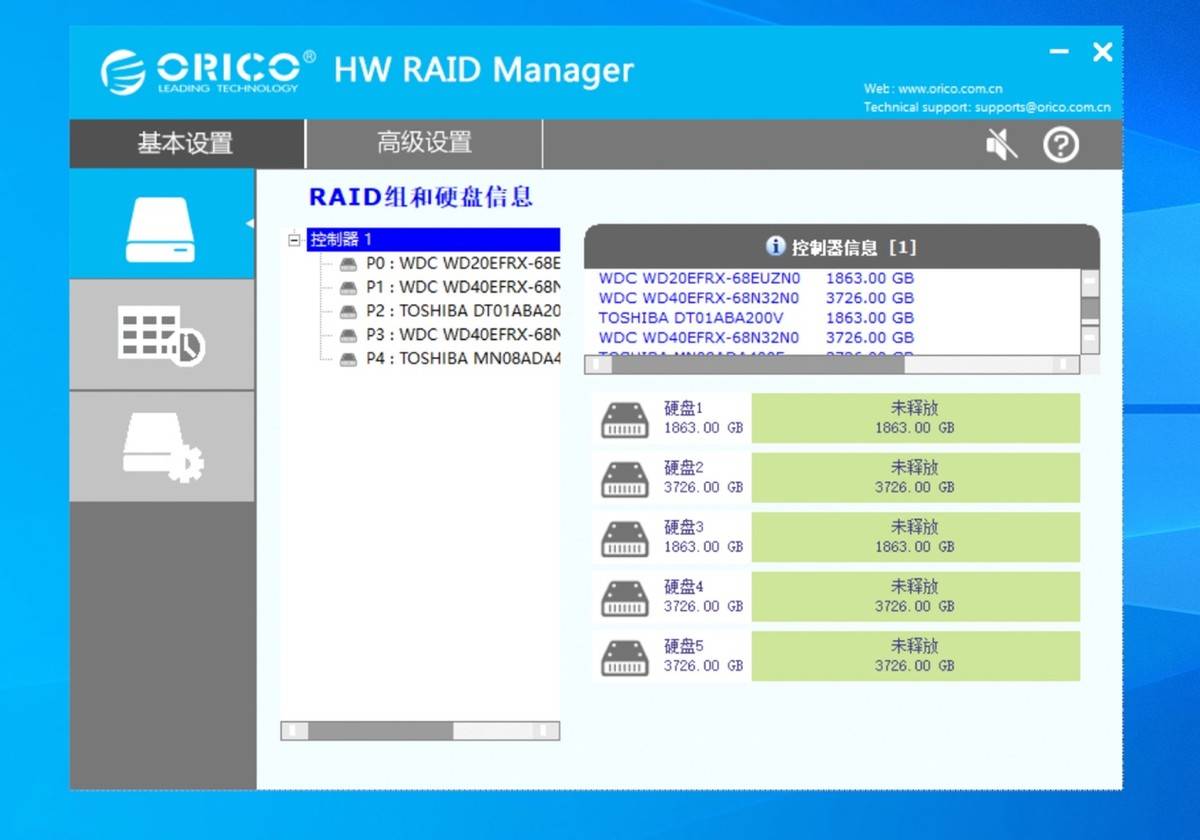
Task: Select P4 : TOSHIBA MN08ADA4 tree row
Action: tap(463, 359)
